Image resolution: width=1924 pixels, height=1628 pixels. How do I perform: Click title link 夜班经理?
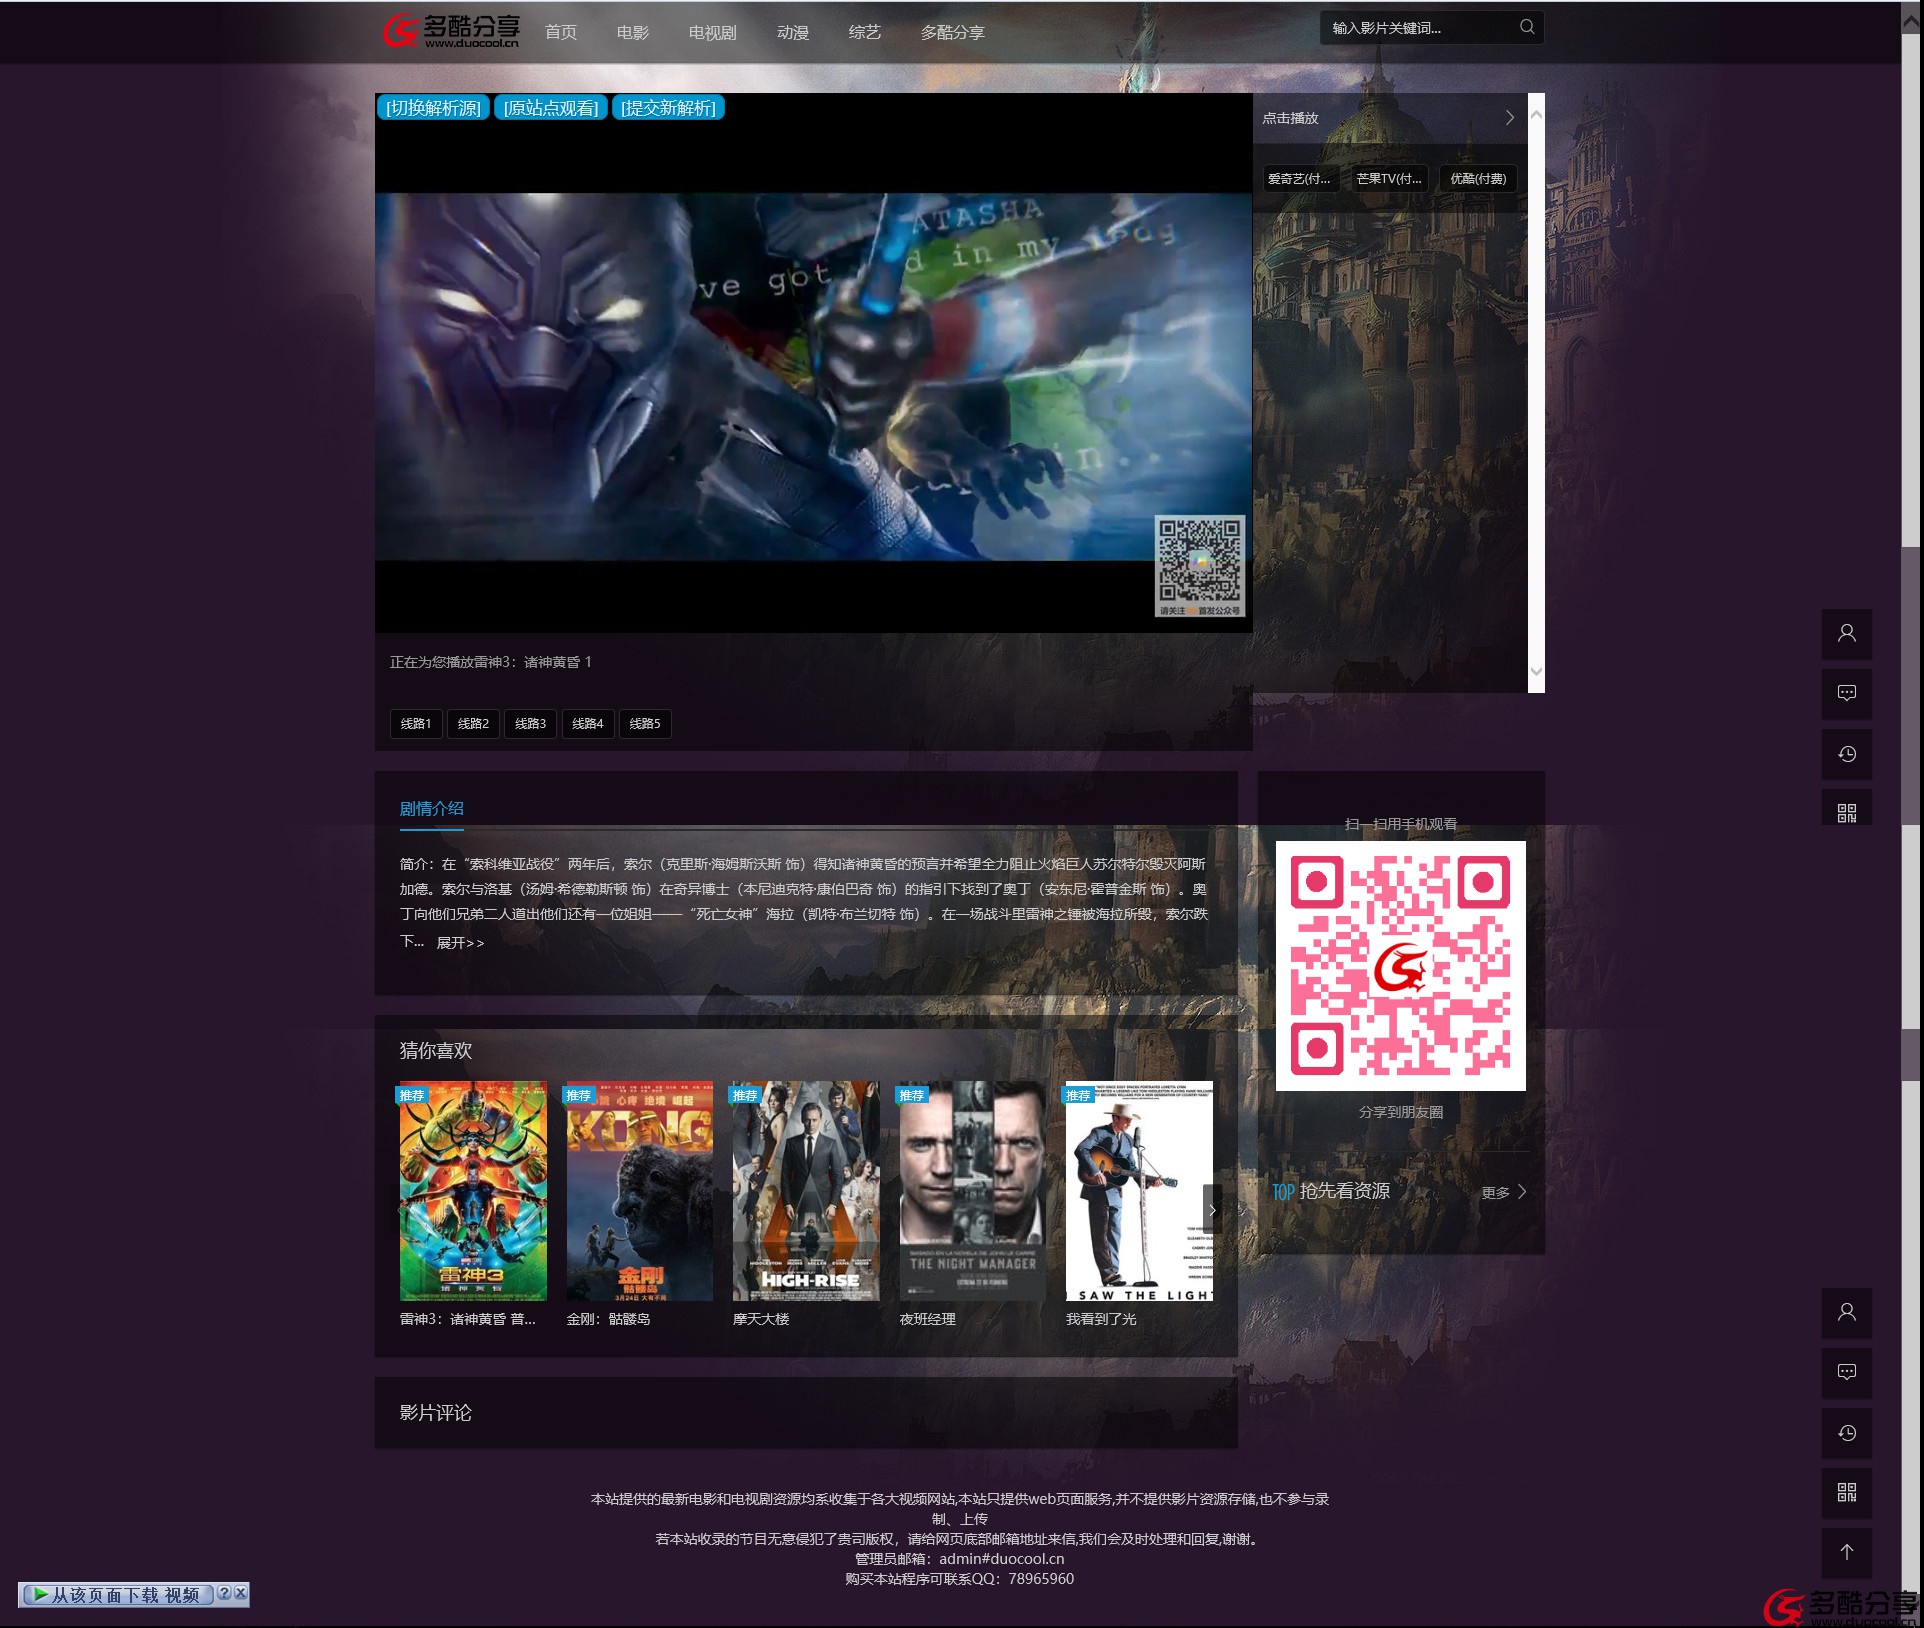pyautogui.click(x=927, y=1319)
